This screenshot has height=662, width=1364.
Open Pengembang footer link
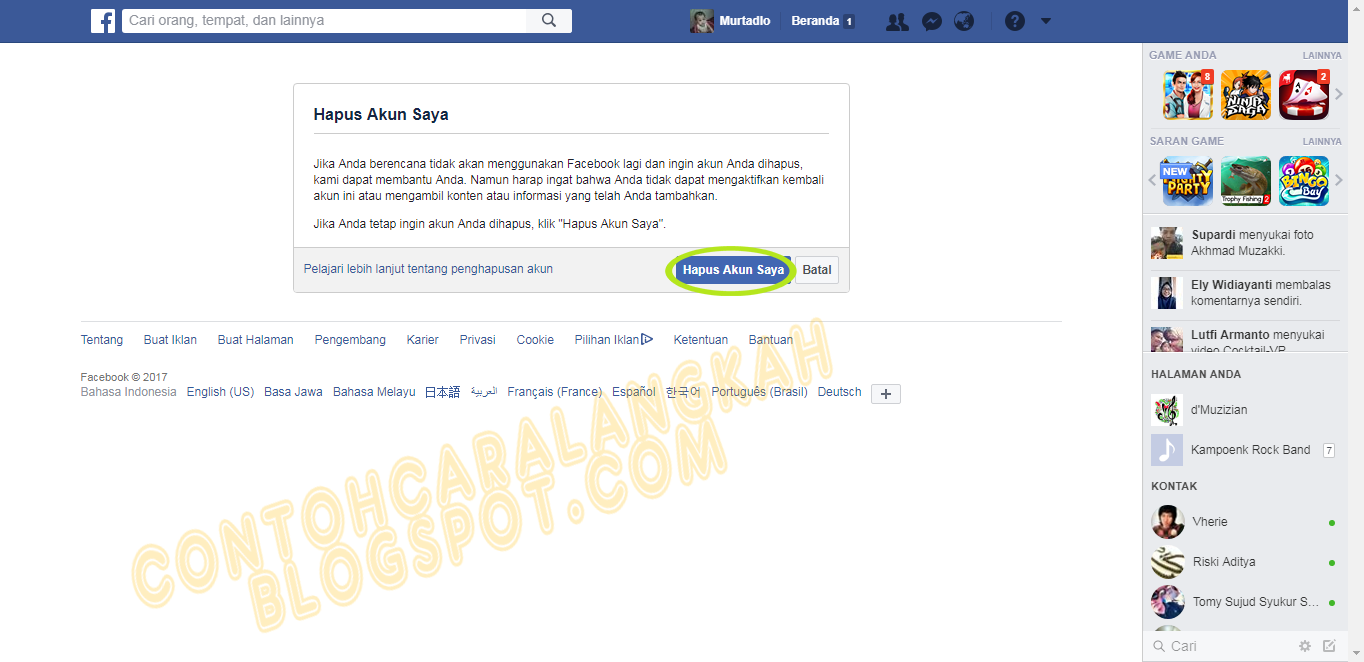(x=350, y=340)
